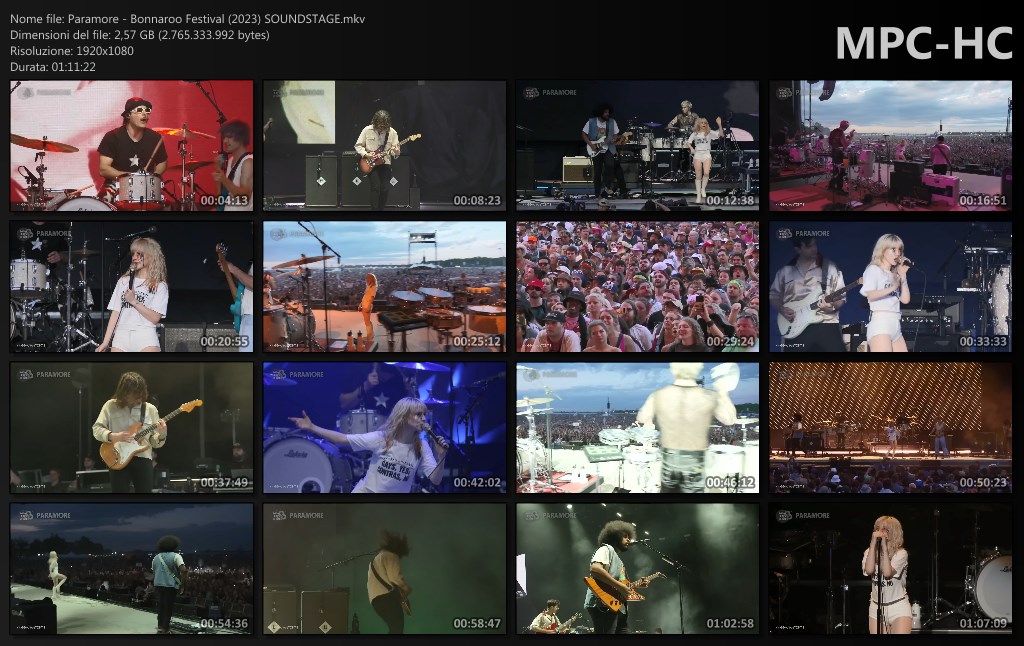Select the crowd-view thumbnail at 00:16:51
Screen dimensions: 1024x646
(x=890, y=146)
